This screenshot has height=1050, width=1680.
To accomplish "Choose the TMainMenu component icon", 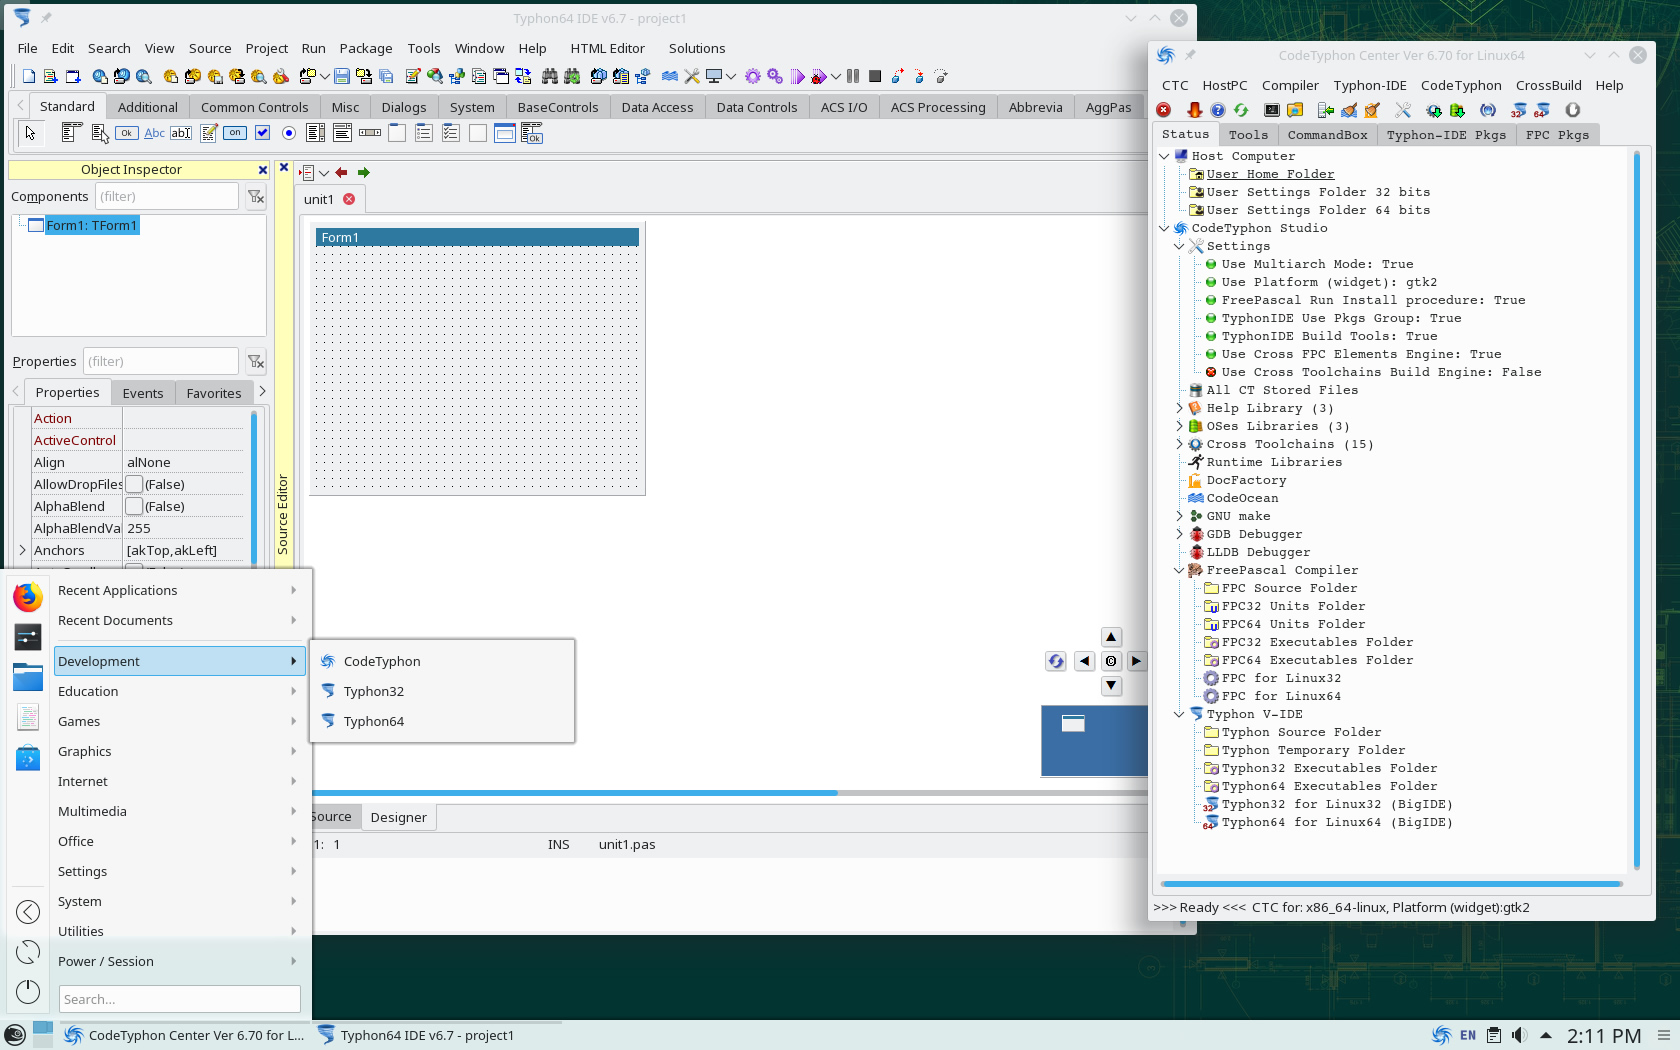I will coord(72,132).
